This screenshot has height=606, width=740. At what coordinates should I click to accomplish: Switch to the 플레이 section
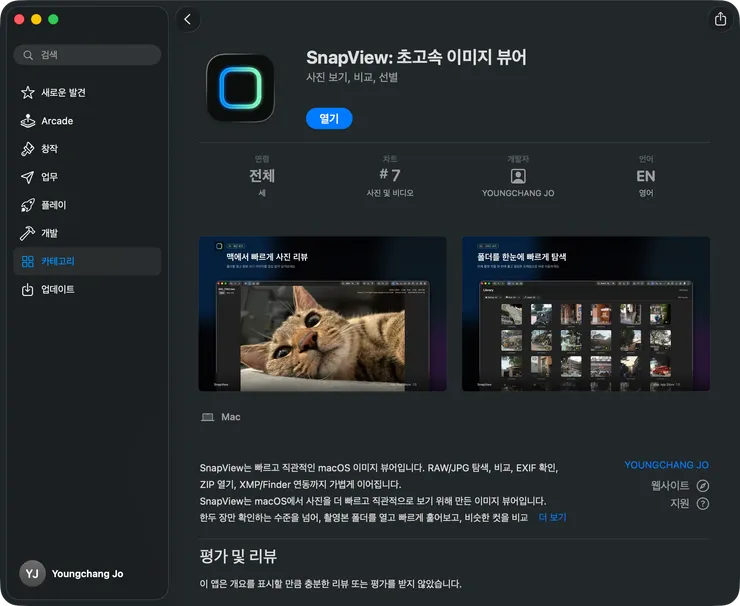53,205
